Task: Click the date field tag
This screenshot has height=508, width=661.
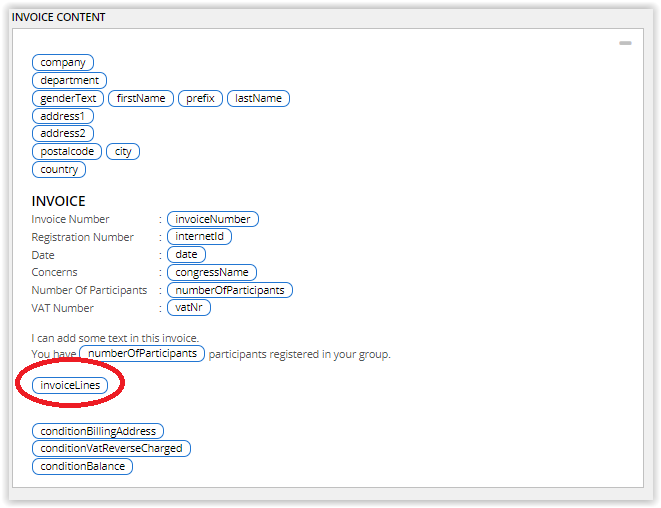Action: [187, 255]
